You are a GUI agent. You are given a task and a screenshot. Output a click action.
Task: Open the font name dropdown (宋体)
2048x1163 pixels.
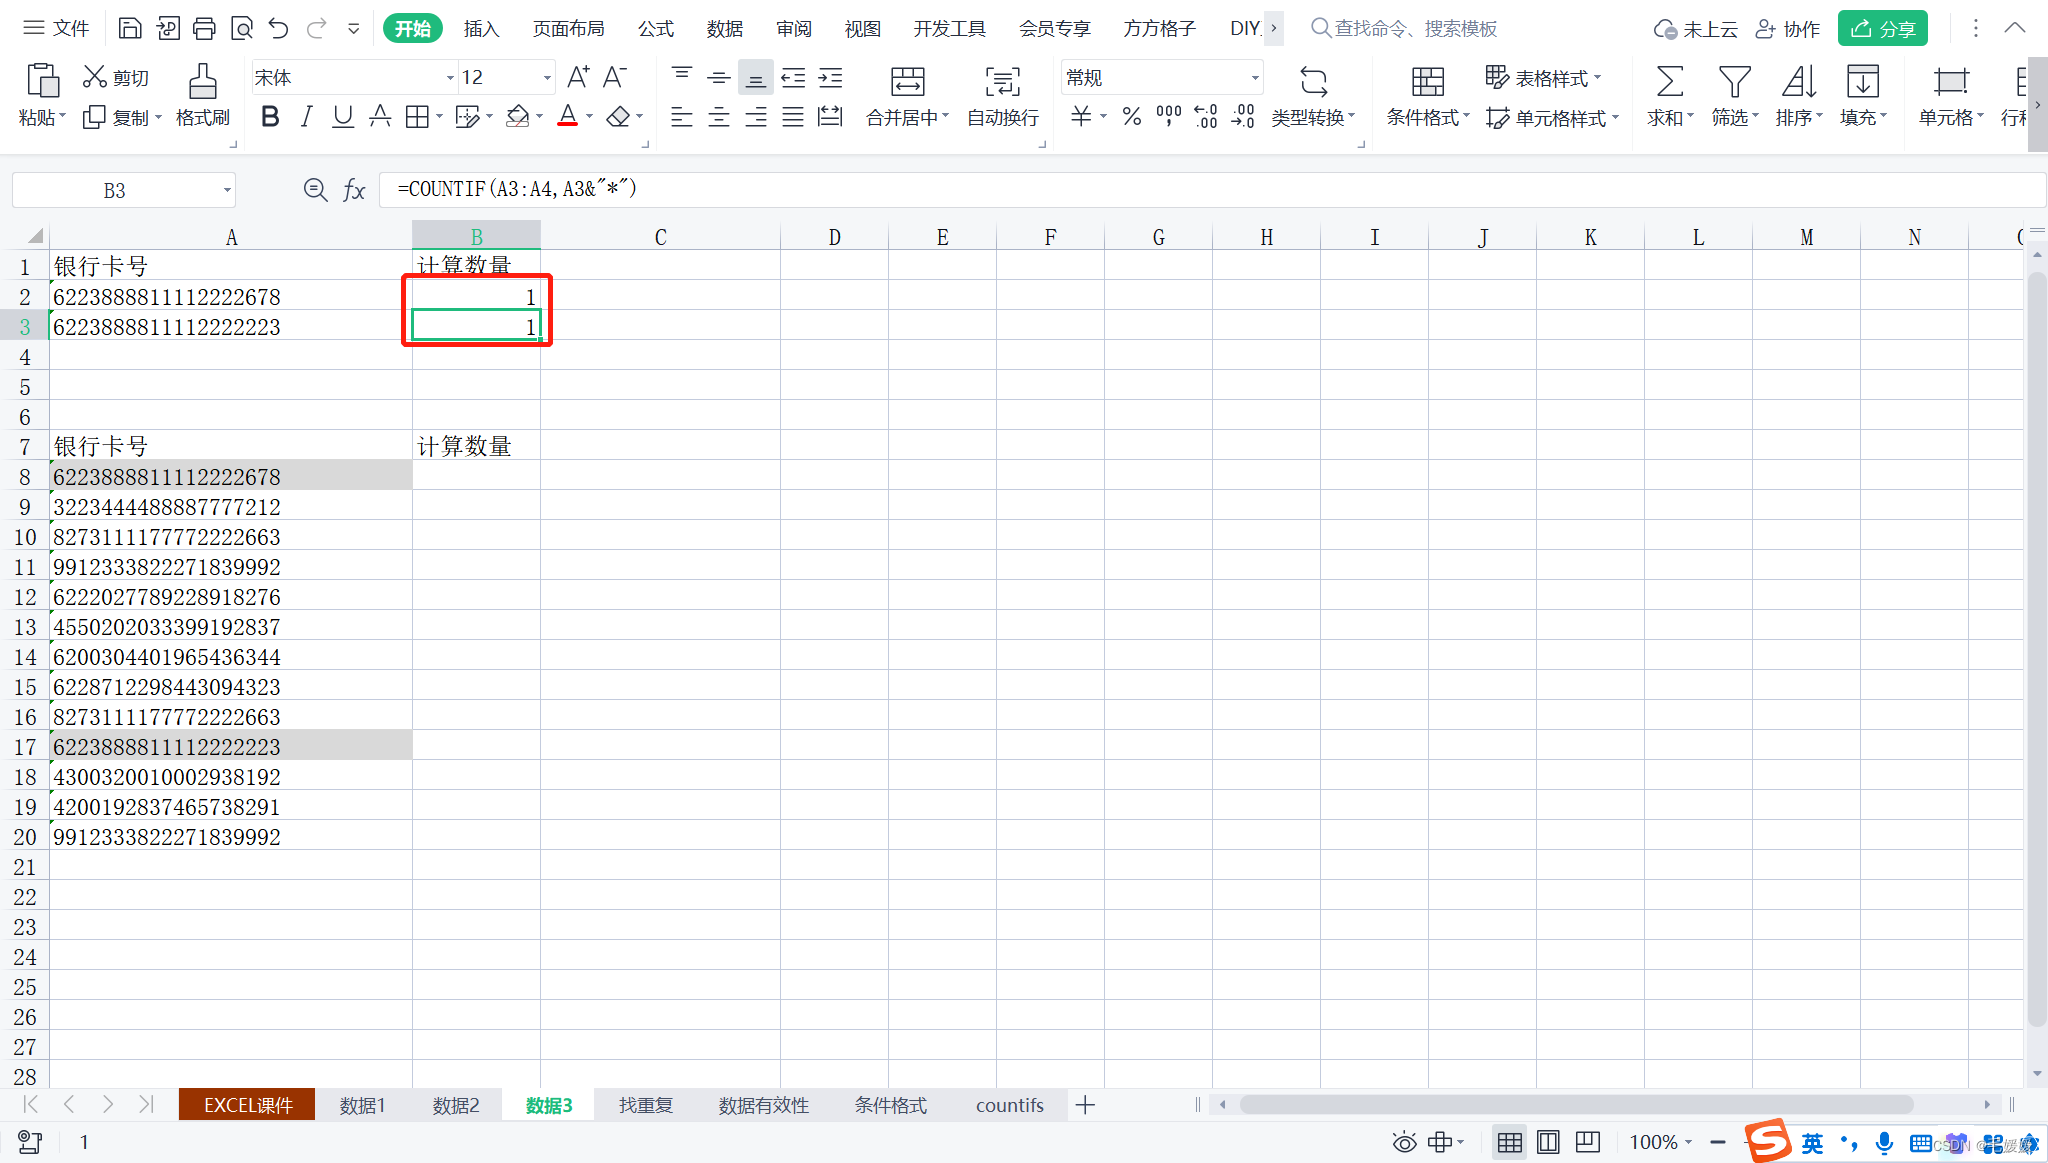coord(449,78)
